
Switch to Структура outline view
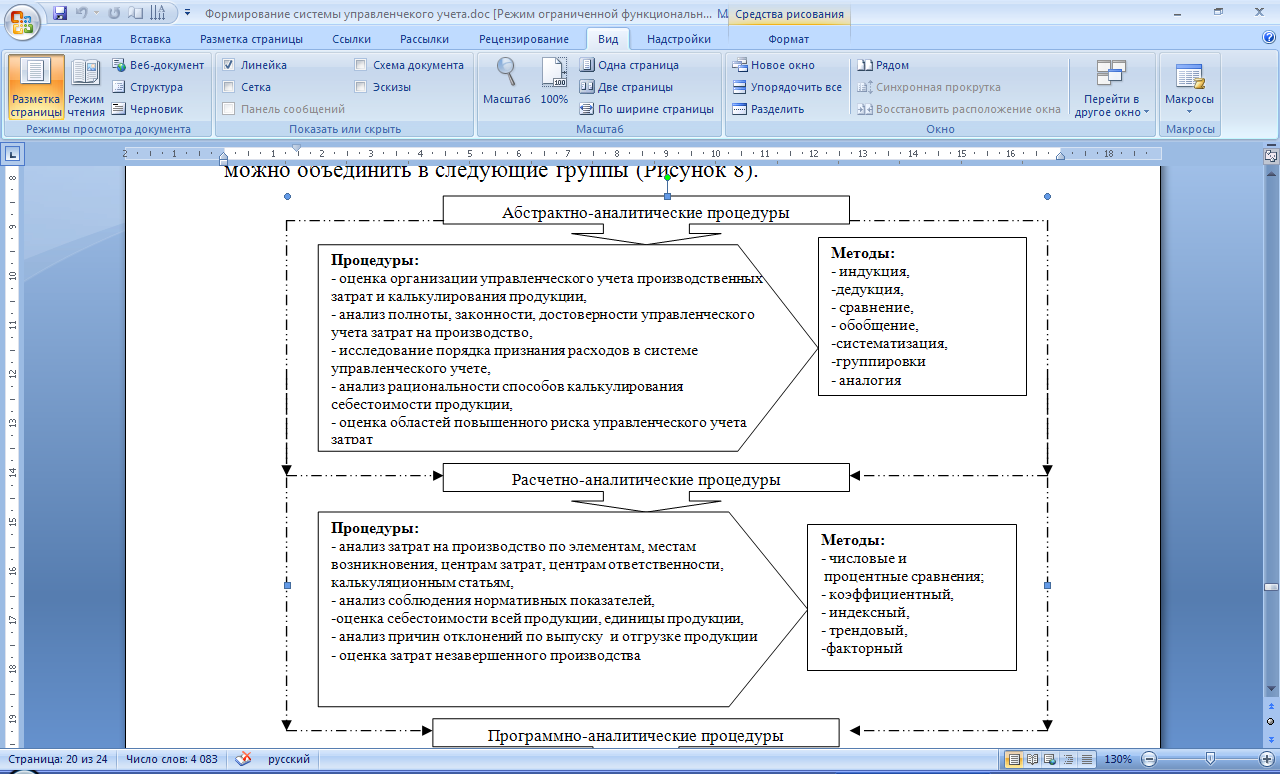click(148, 87)
